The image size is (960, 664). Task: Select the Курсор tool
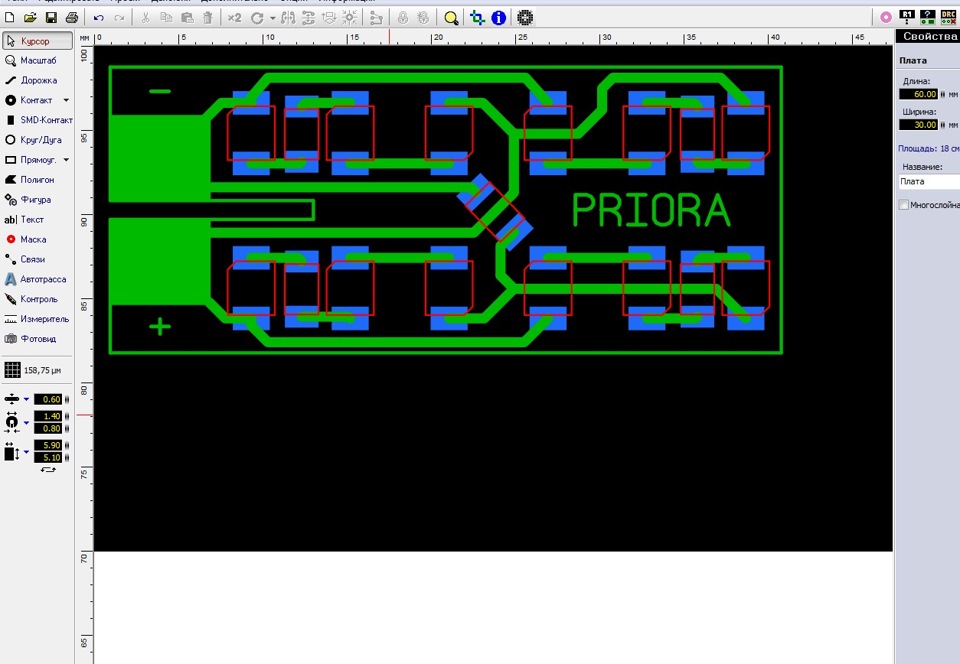pyautogui.click(x=37, y=41)
